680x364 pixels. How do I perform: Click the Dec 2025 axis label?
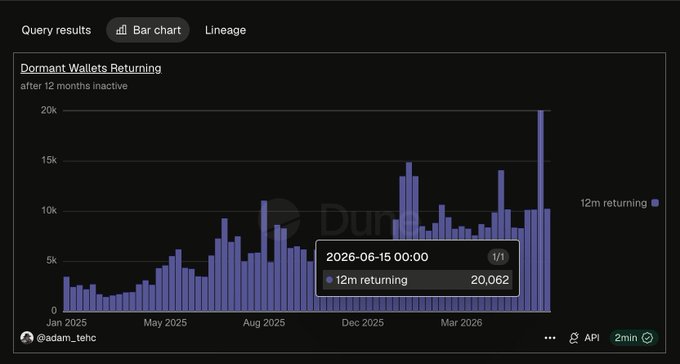pos(363,323)
